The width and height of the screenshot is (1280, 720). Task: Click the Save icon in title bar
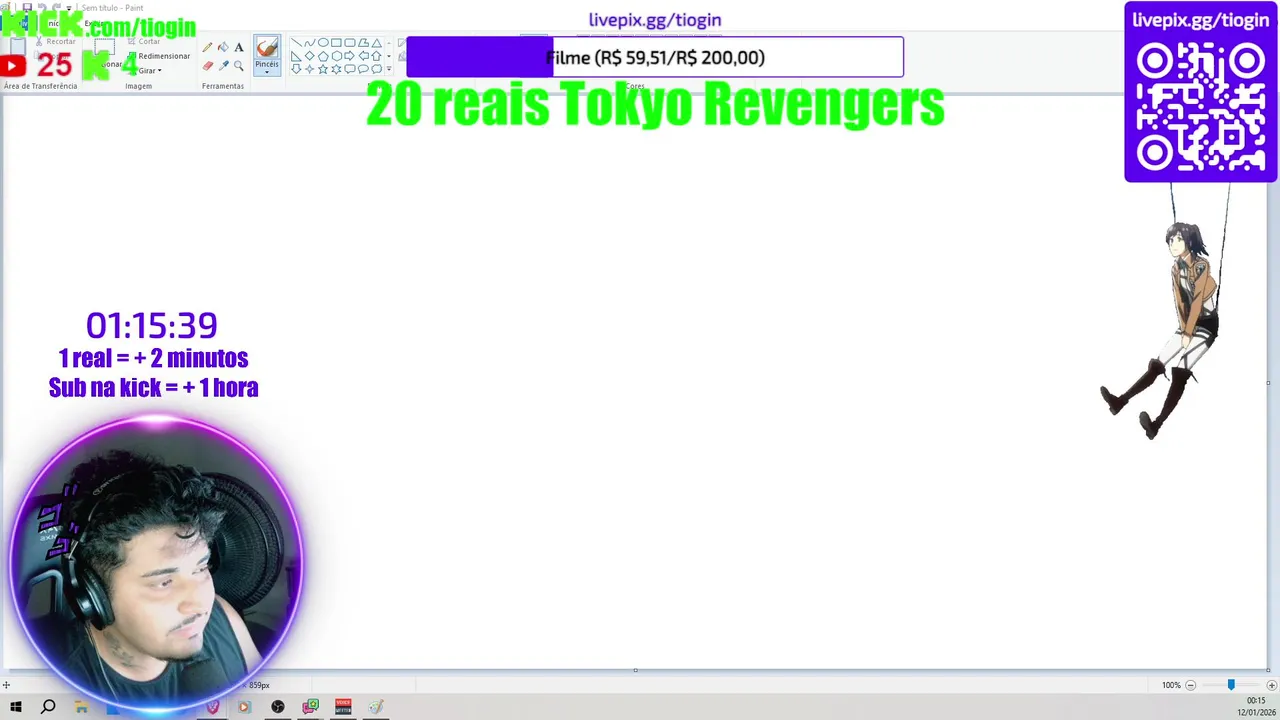[27, 7]
